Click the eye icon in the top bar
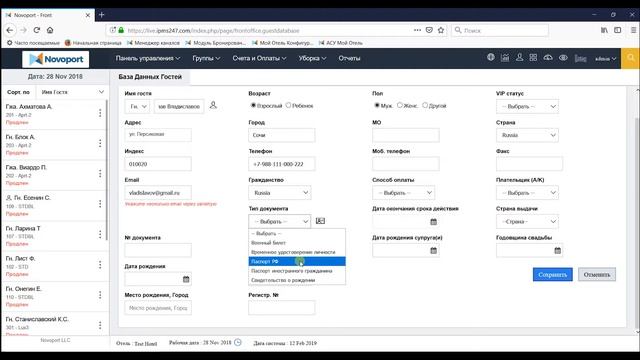 coord(563,58)
